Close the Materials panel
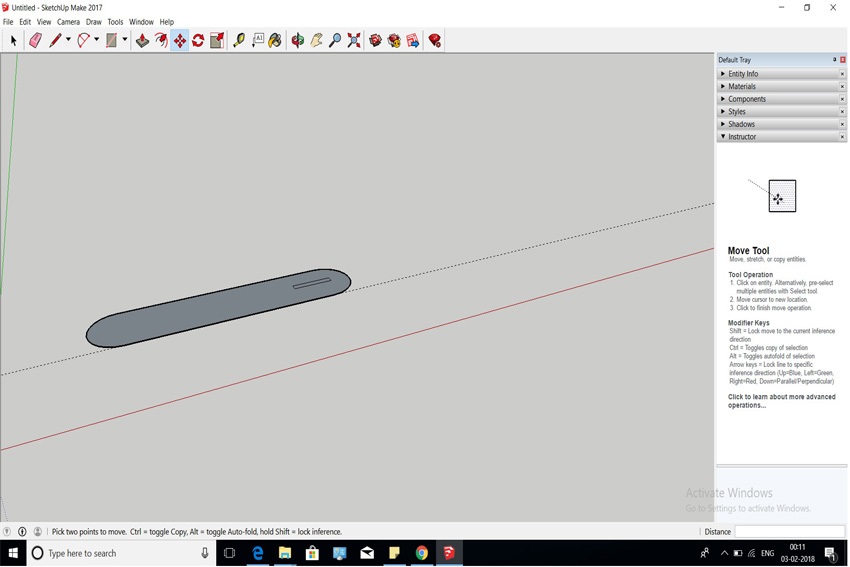850x567 pixels. pyautogui.click(x=842, y=86)
